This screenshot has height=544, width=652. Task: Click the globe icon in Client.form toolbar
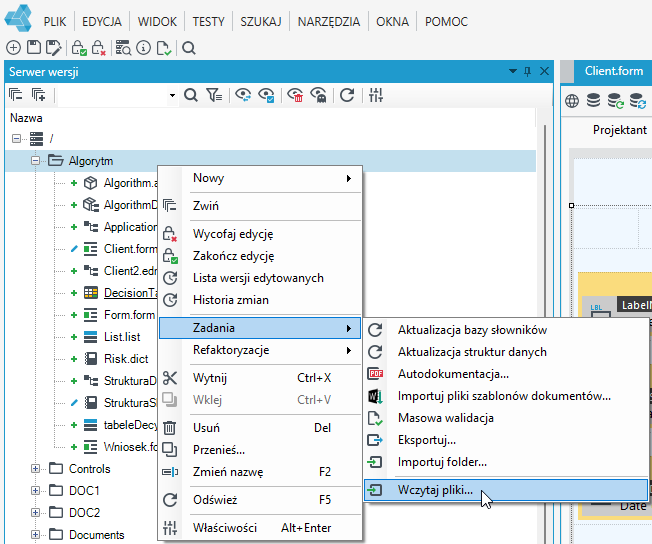572,101
